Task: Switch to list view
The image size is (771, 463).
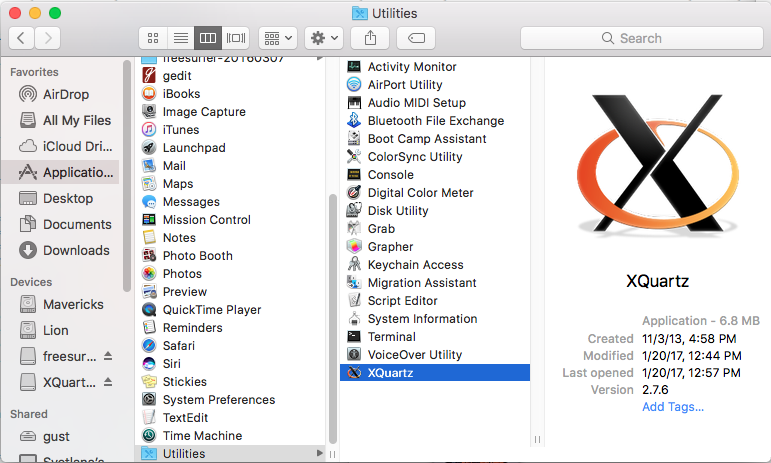Action: [x=181, y=38]
